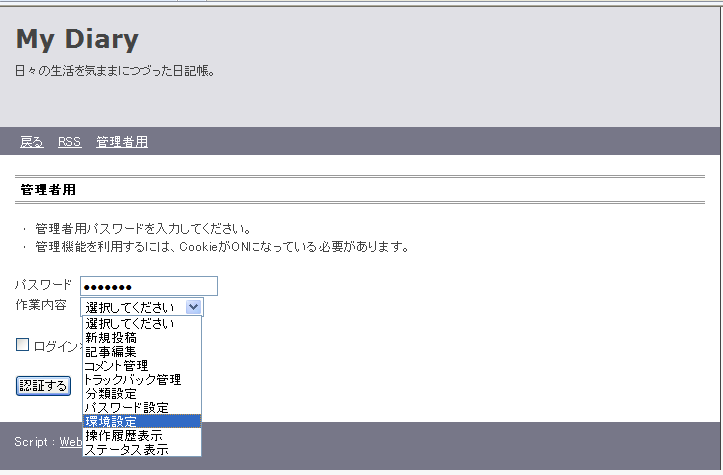
Task: Select 選択してください option in dropdown list
Action: tap(130, 324)
